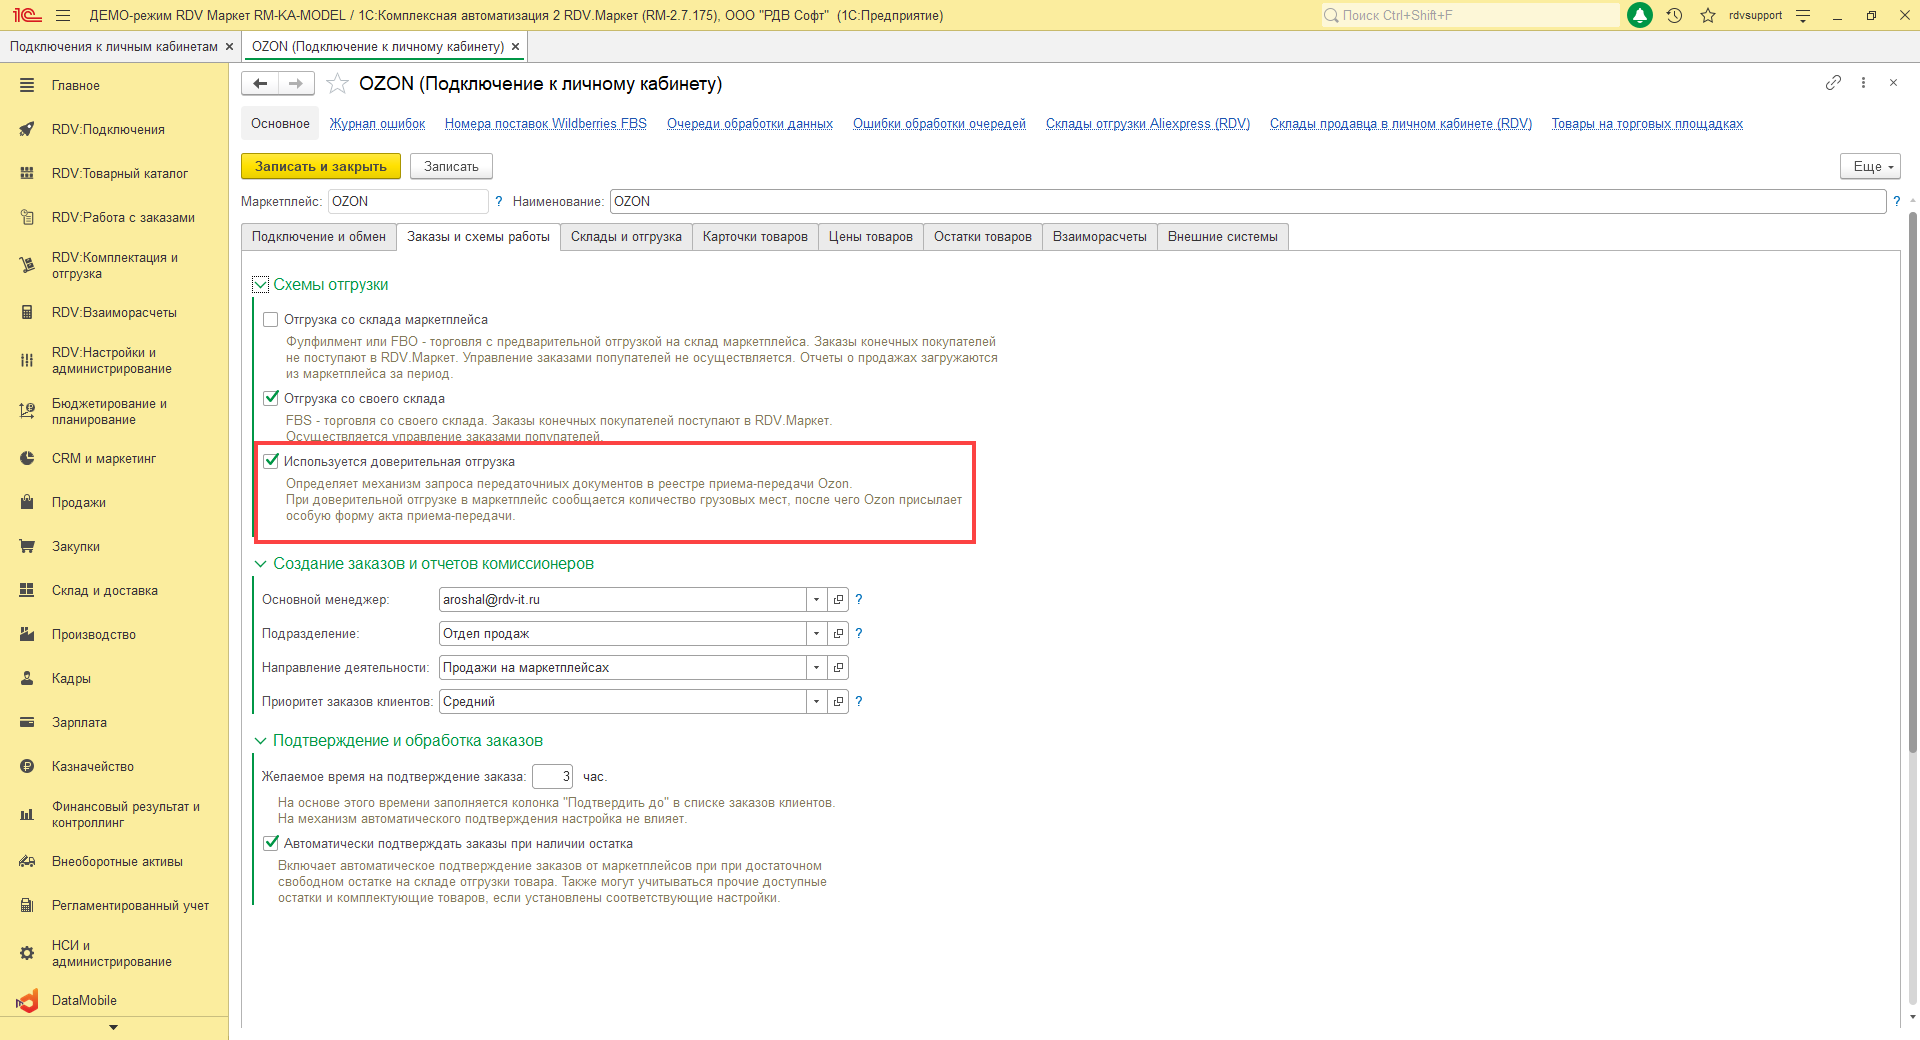This screenshot has width=1920, height=1040.
Task: Open the history clock icon in the title bar
Action: (1674, 15)
